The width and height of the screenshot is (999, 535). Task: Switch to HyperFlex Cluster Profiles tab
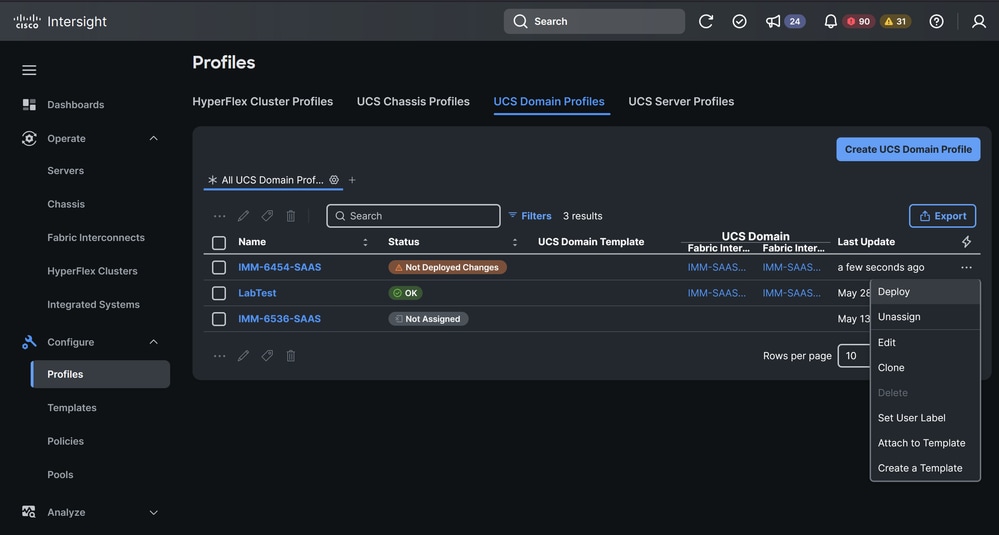pos(262,101)
